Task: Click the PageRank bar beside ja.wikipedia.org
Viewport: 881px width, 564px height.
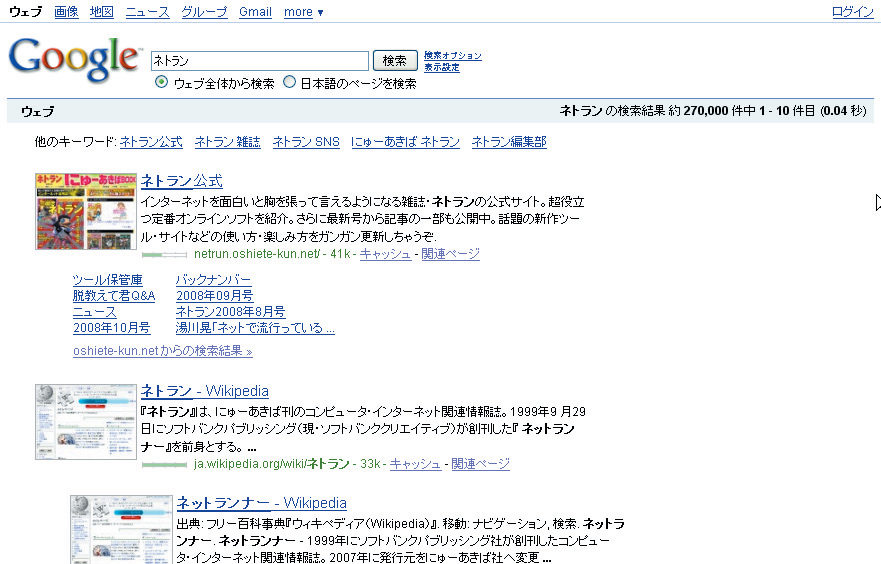Action: [x=164, y=465]
